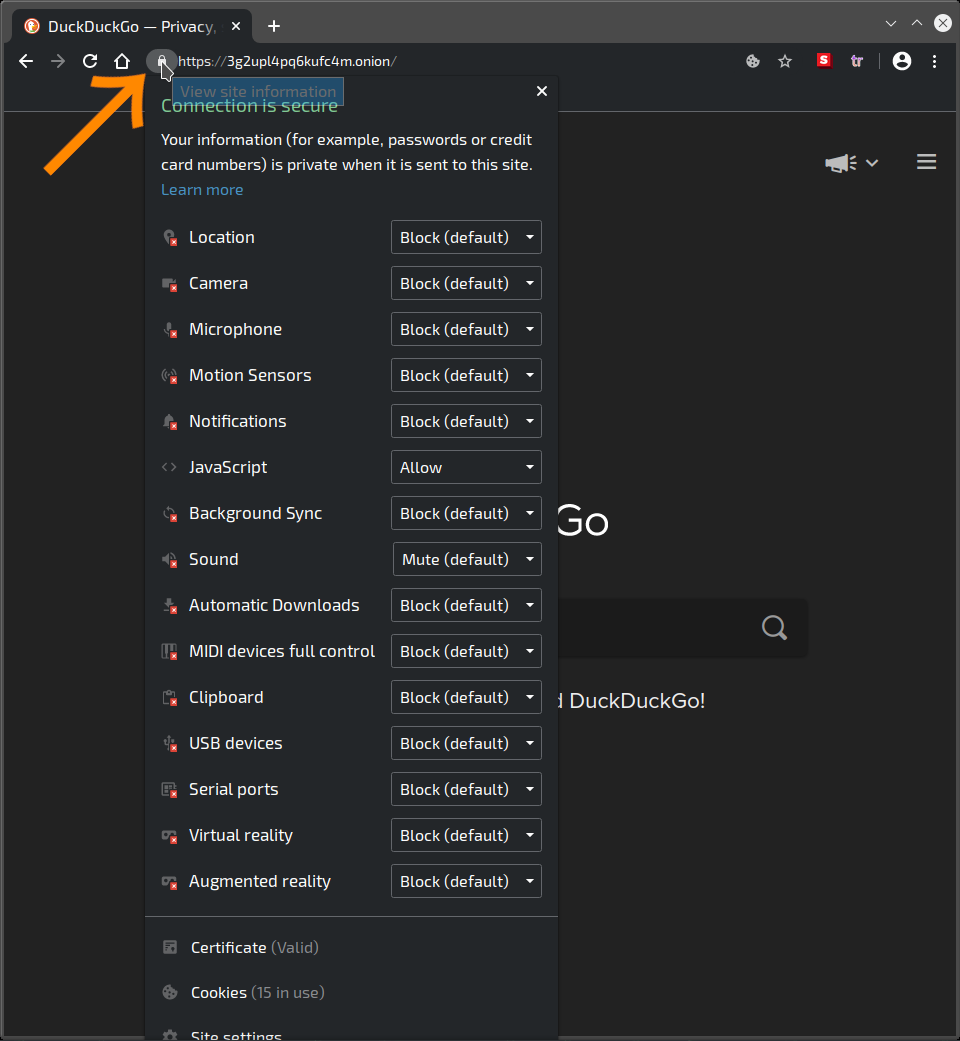Click the USB devices icon
The width and height of the screenshot is (960, 1041).
[x=170, y=744]
